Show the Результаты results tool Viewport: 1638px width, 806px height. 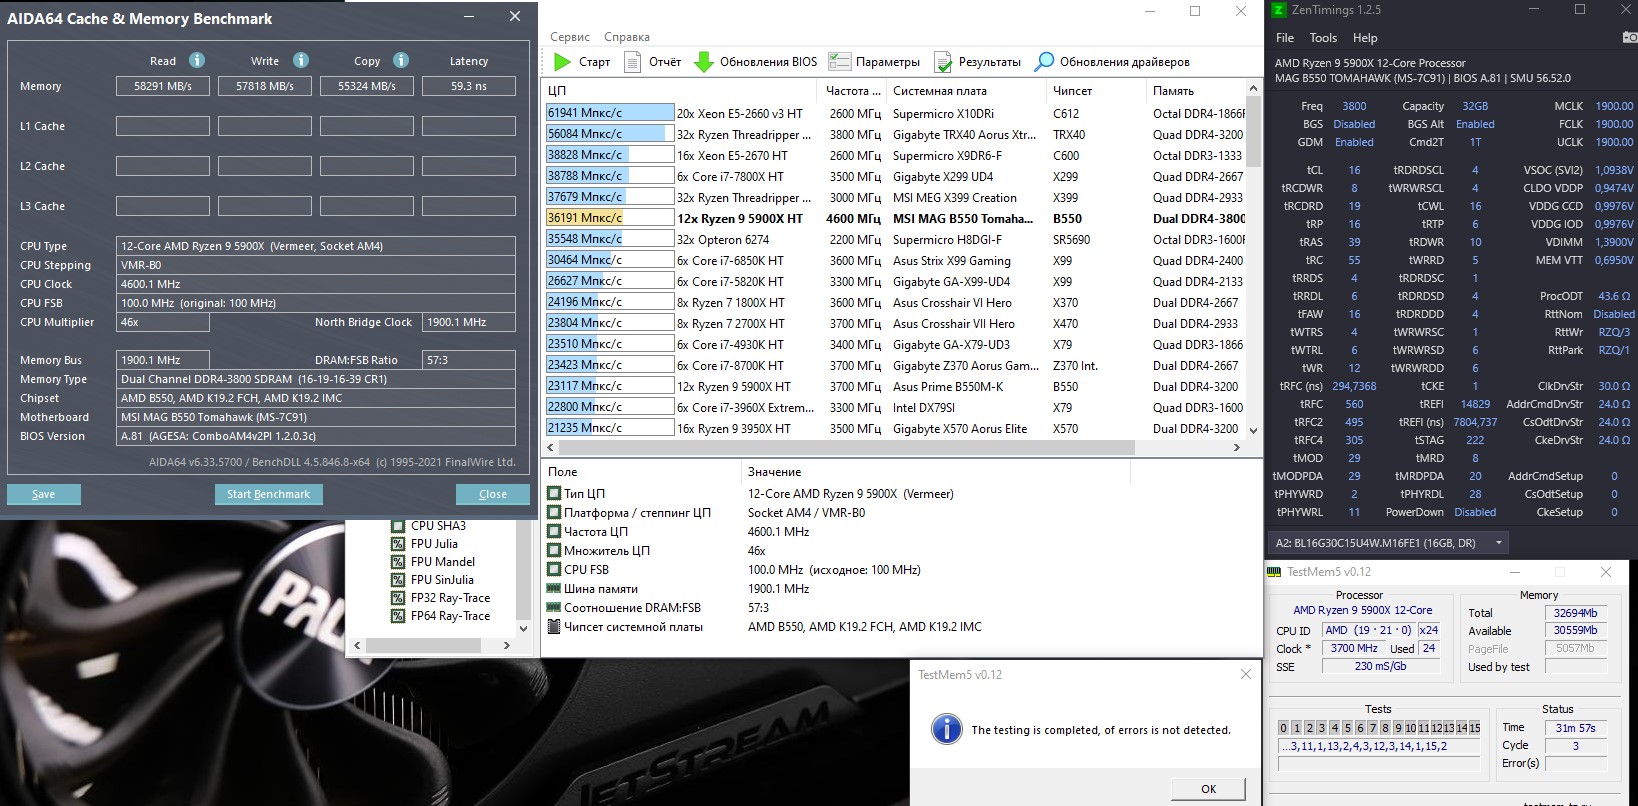[977, 62]
